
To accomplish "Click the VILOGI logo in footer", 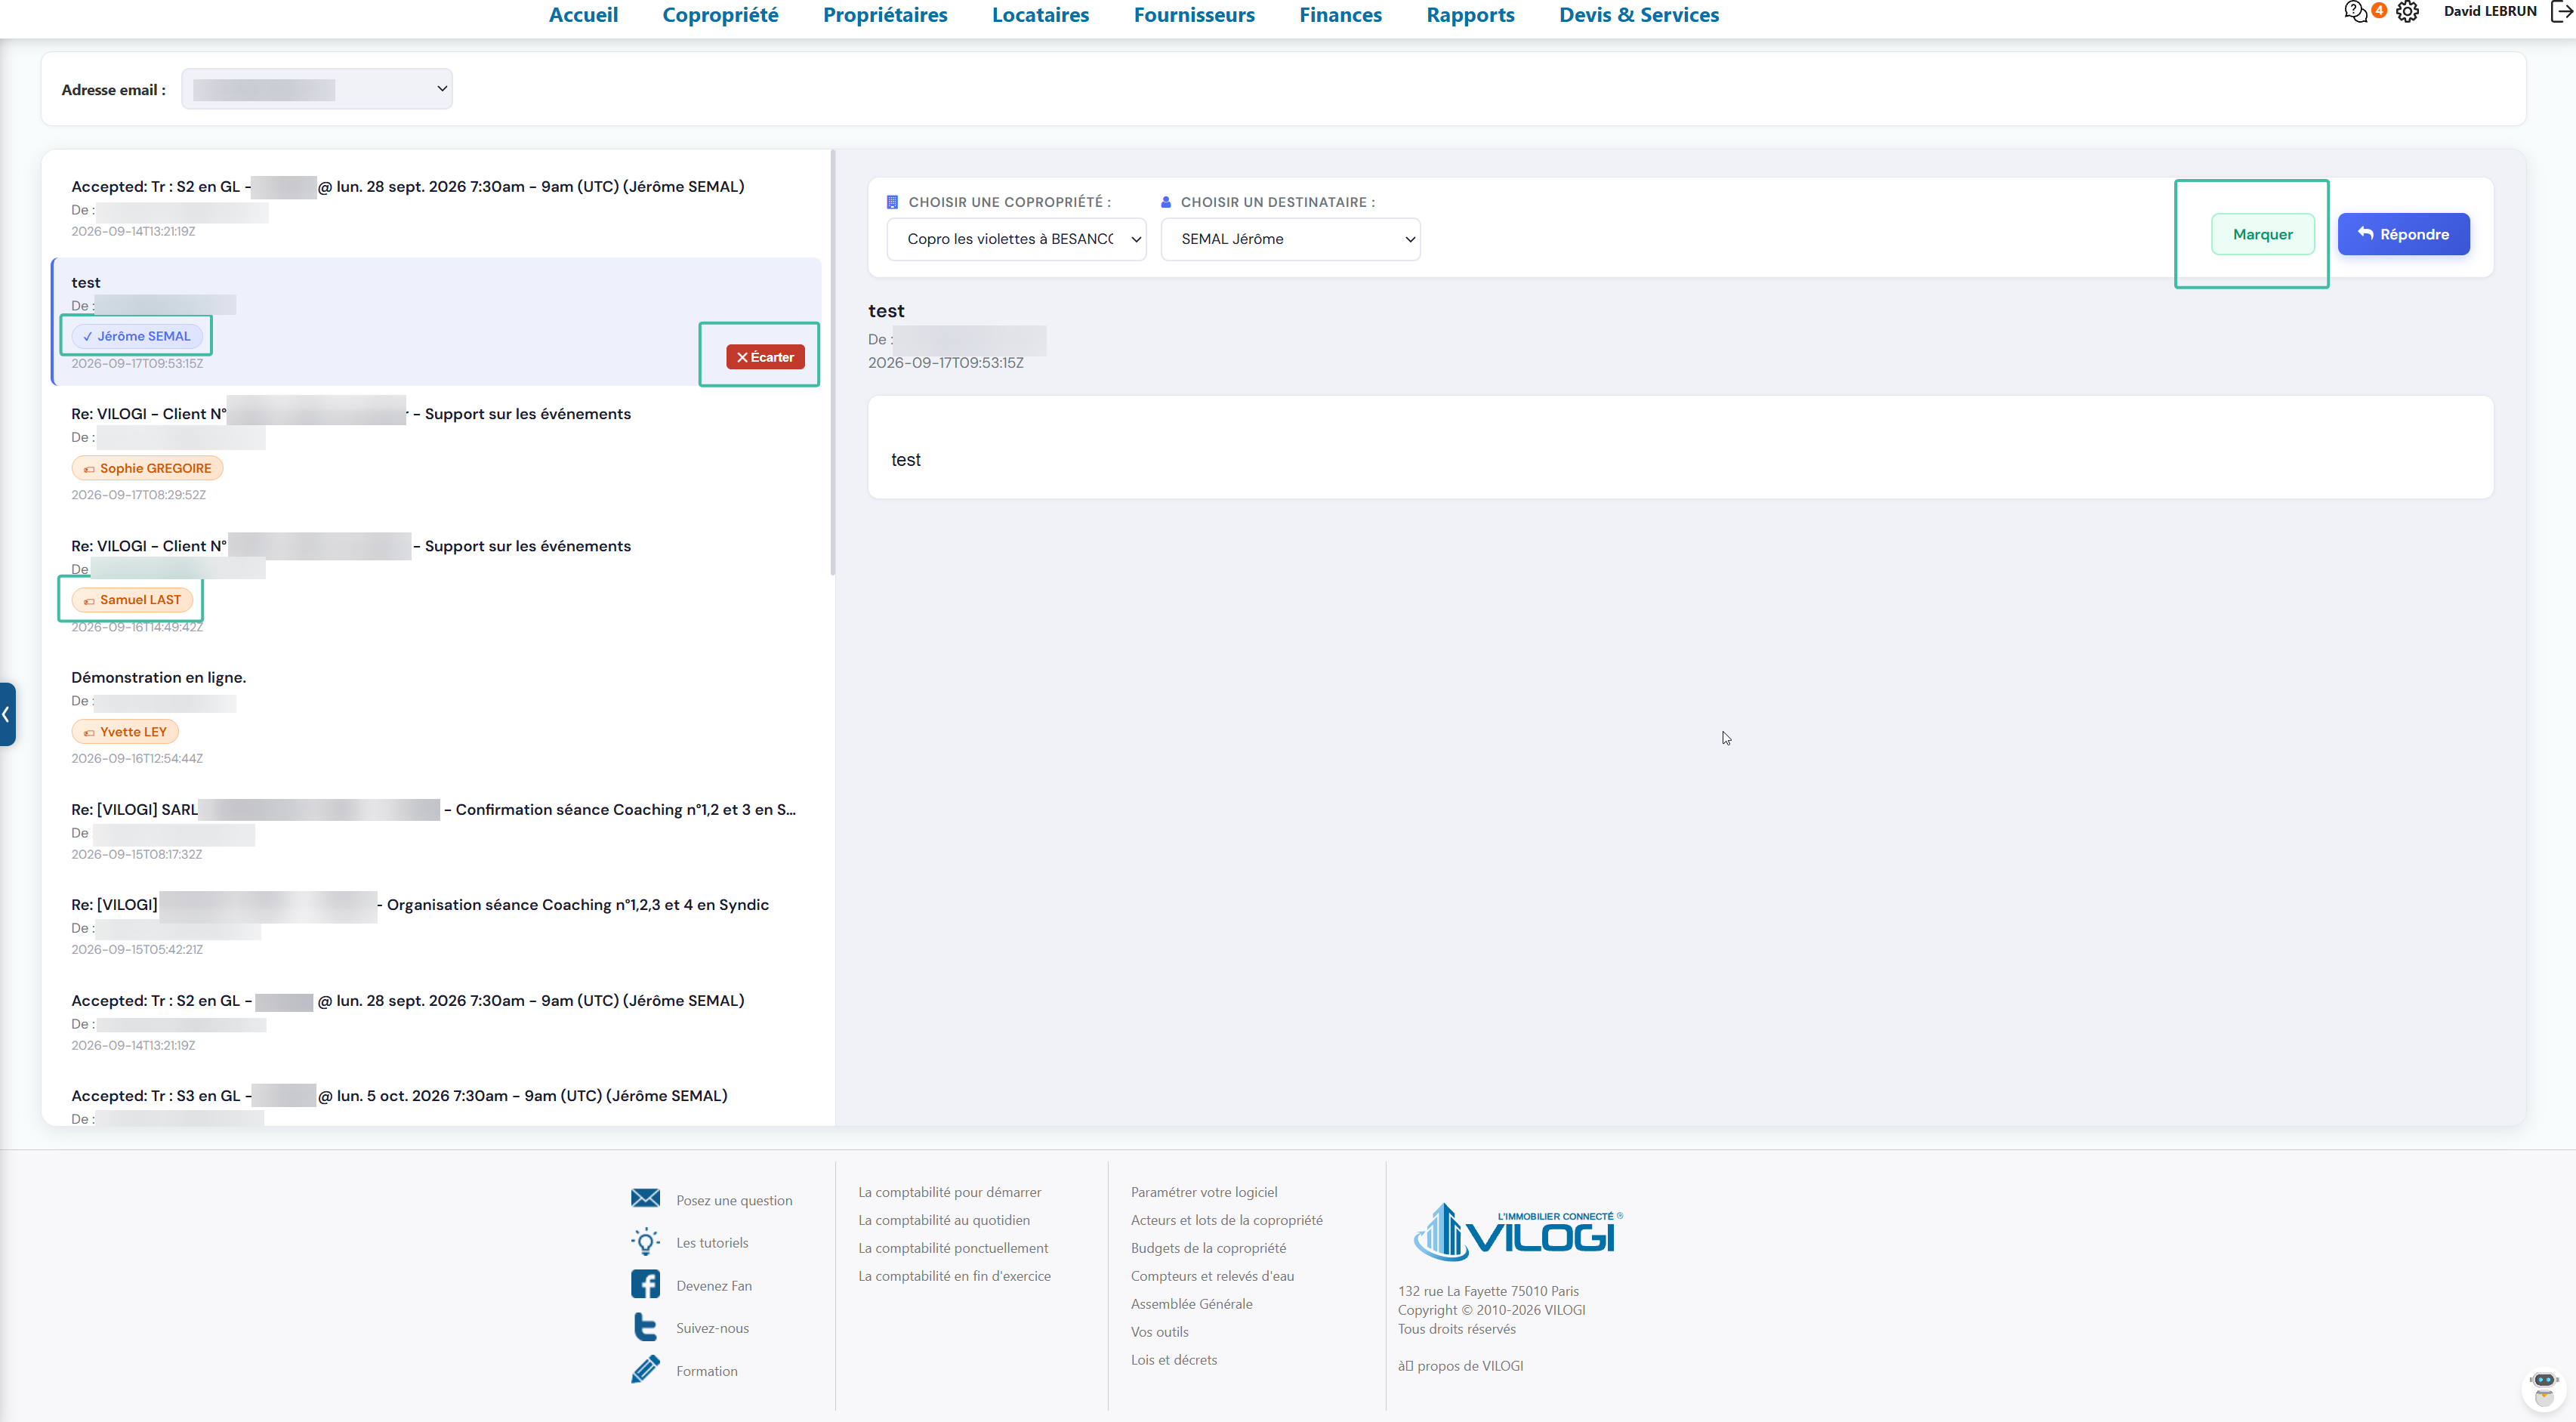I will click(1517, 1232).
